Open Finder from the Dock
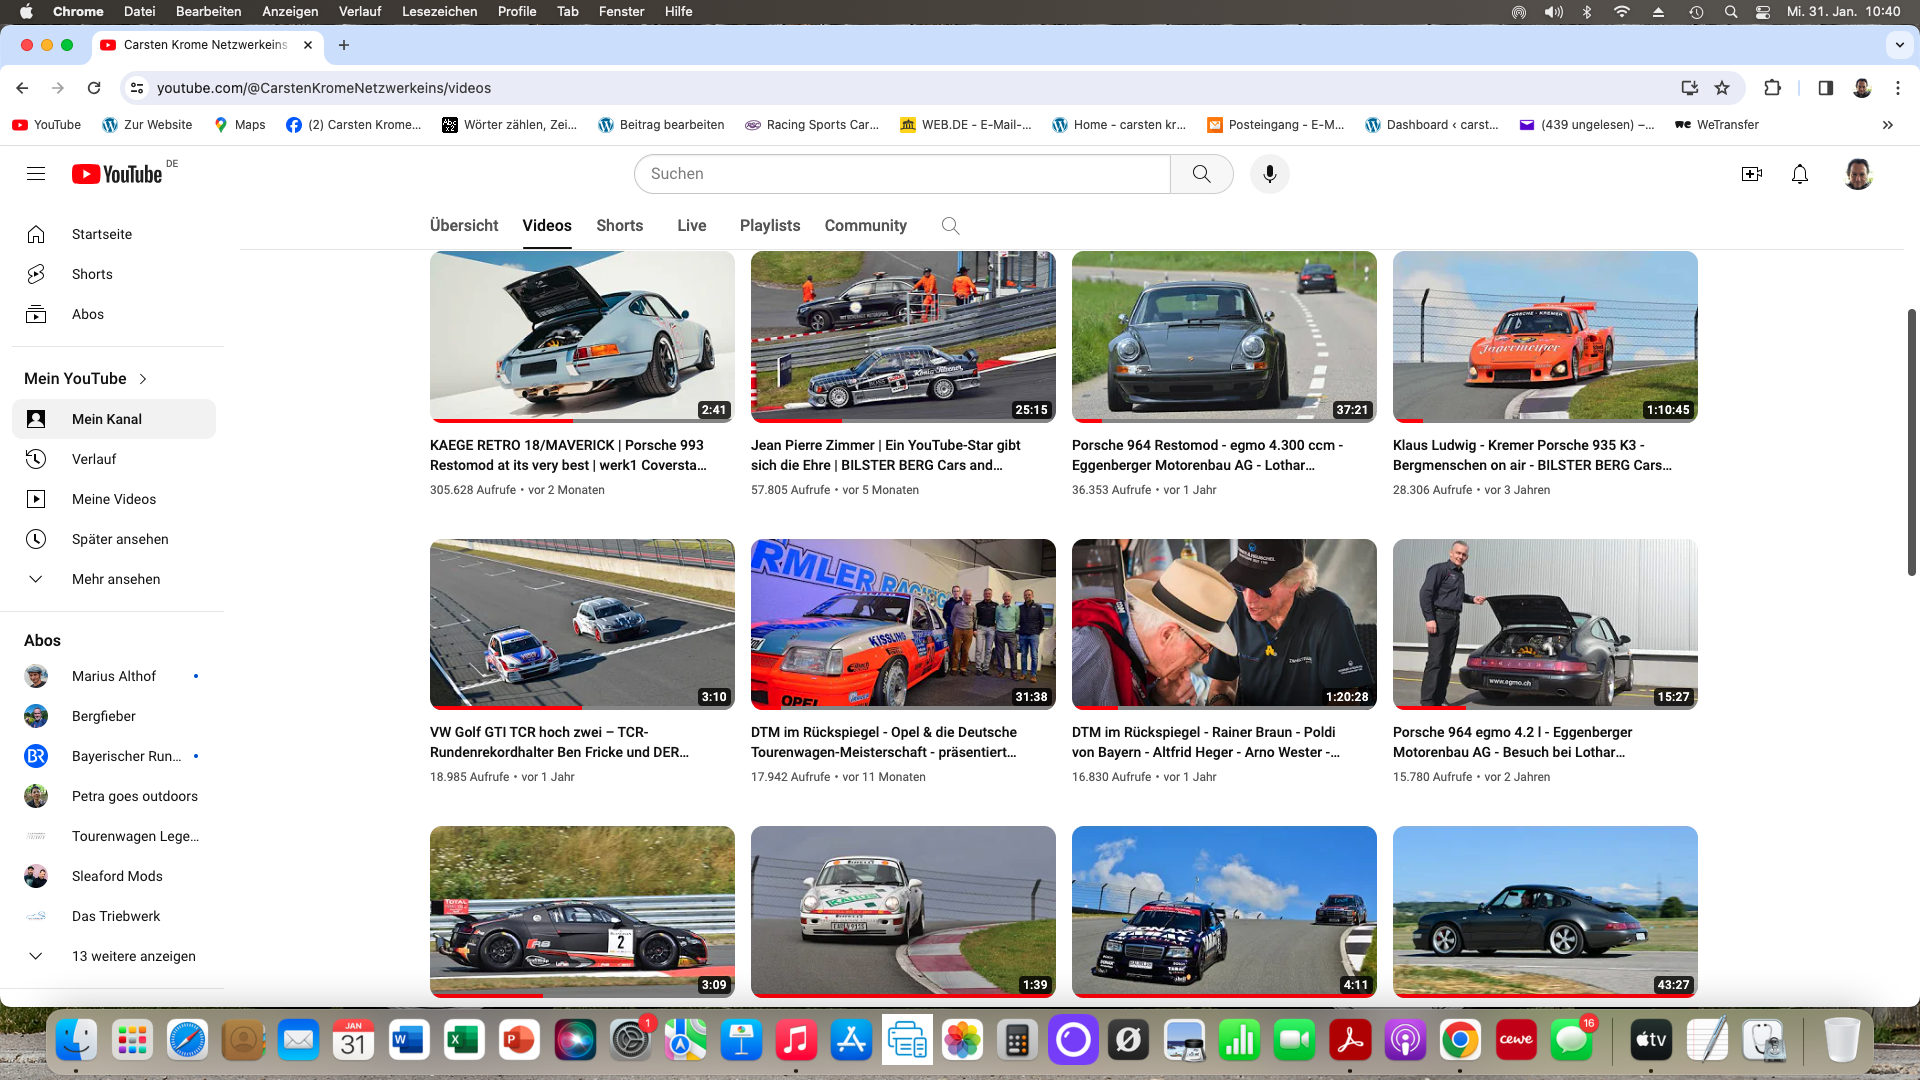Screen dimensions: 1920x1080 76,1040
